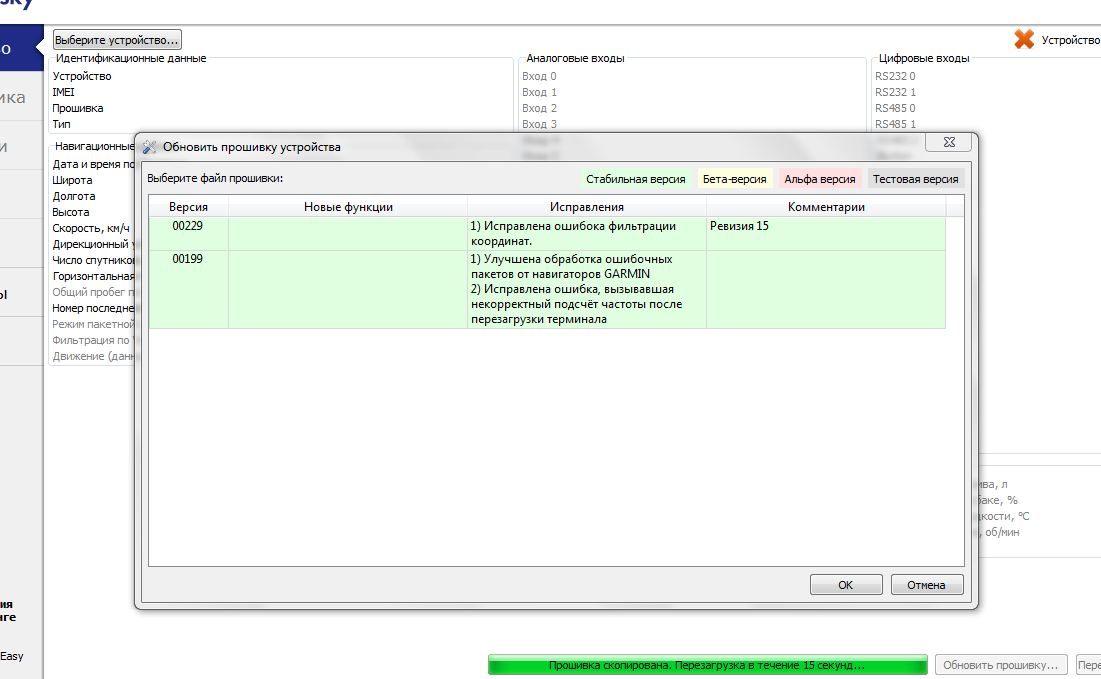Click the 'Комментарии' column header
This screenshot has width=1101, height=679.
pos(826,207)
